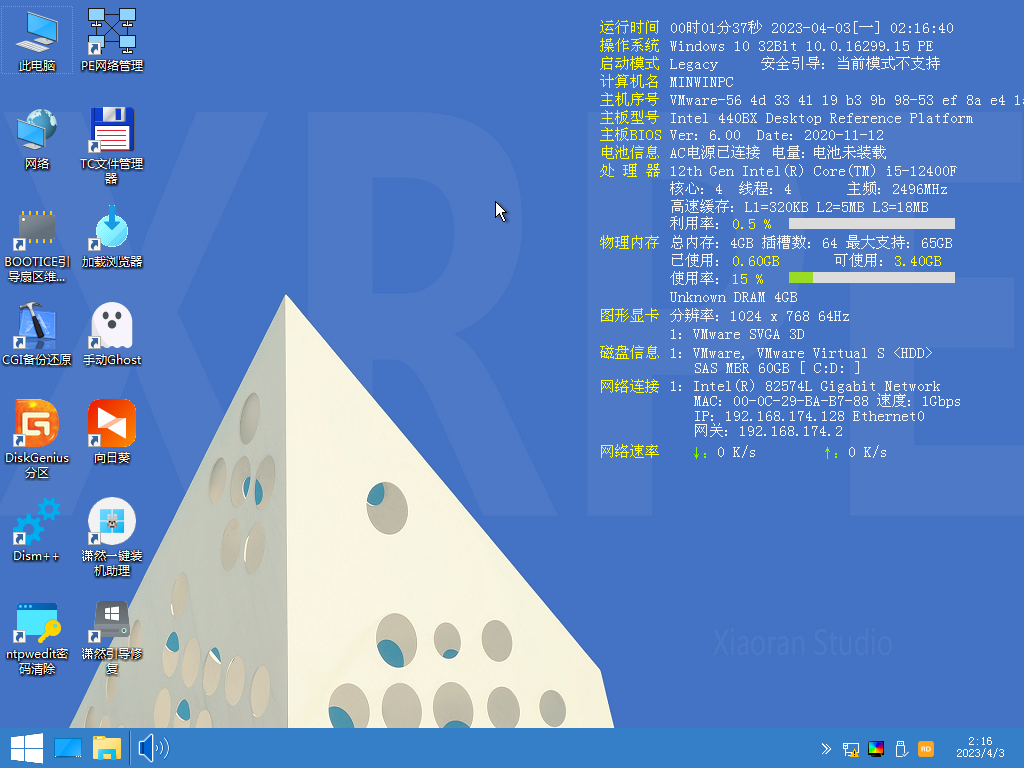Launch 潇然引导修复 shortcut
Screen dimensions: 1024x768
111,622
